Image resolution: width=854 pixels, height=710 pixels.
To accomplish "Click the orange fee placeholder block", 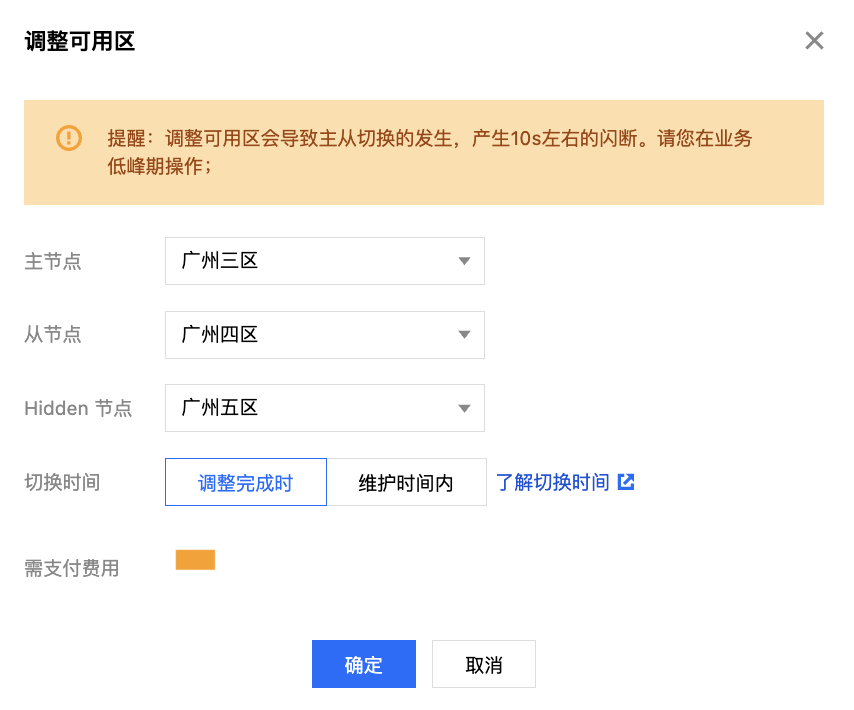I will click(196, 560).
